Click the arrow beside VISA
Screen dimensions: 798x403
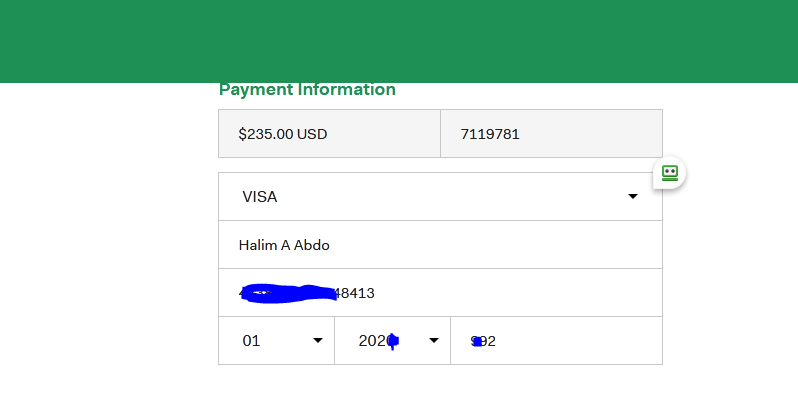click(633, 197)
